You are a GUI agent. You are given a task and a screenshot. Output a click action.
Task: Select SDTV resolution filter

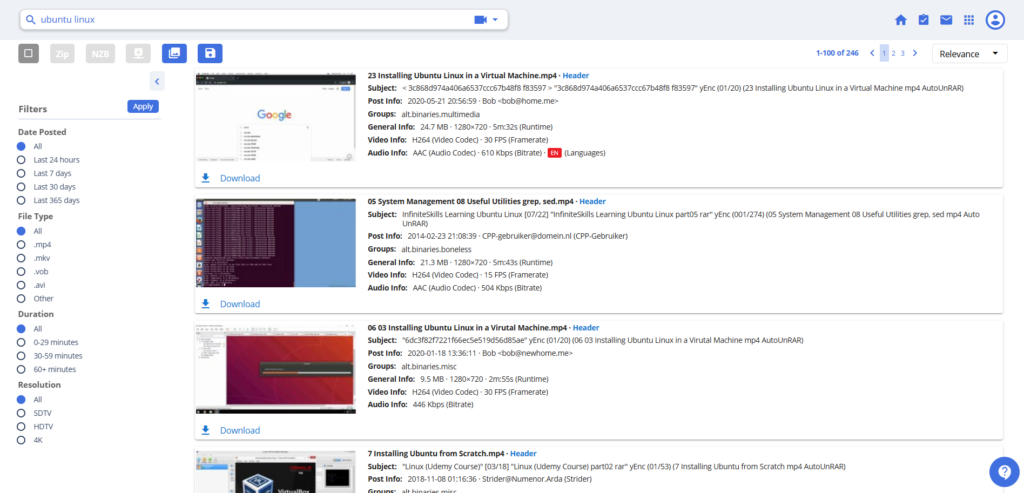click(x=22, y=413)
